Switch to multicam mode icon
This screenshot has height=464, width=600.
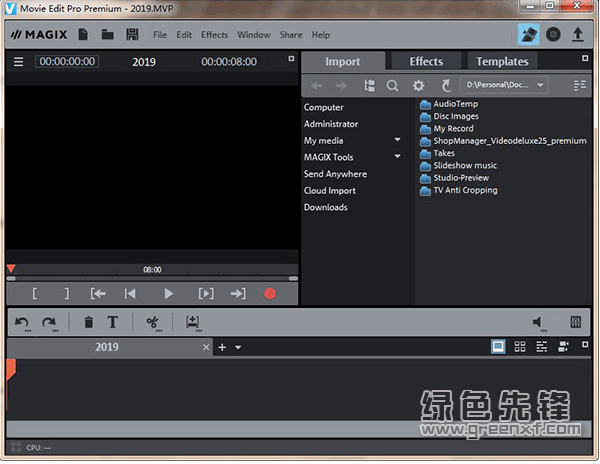[563, 347]
